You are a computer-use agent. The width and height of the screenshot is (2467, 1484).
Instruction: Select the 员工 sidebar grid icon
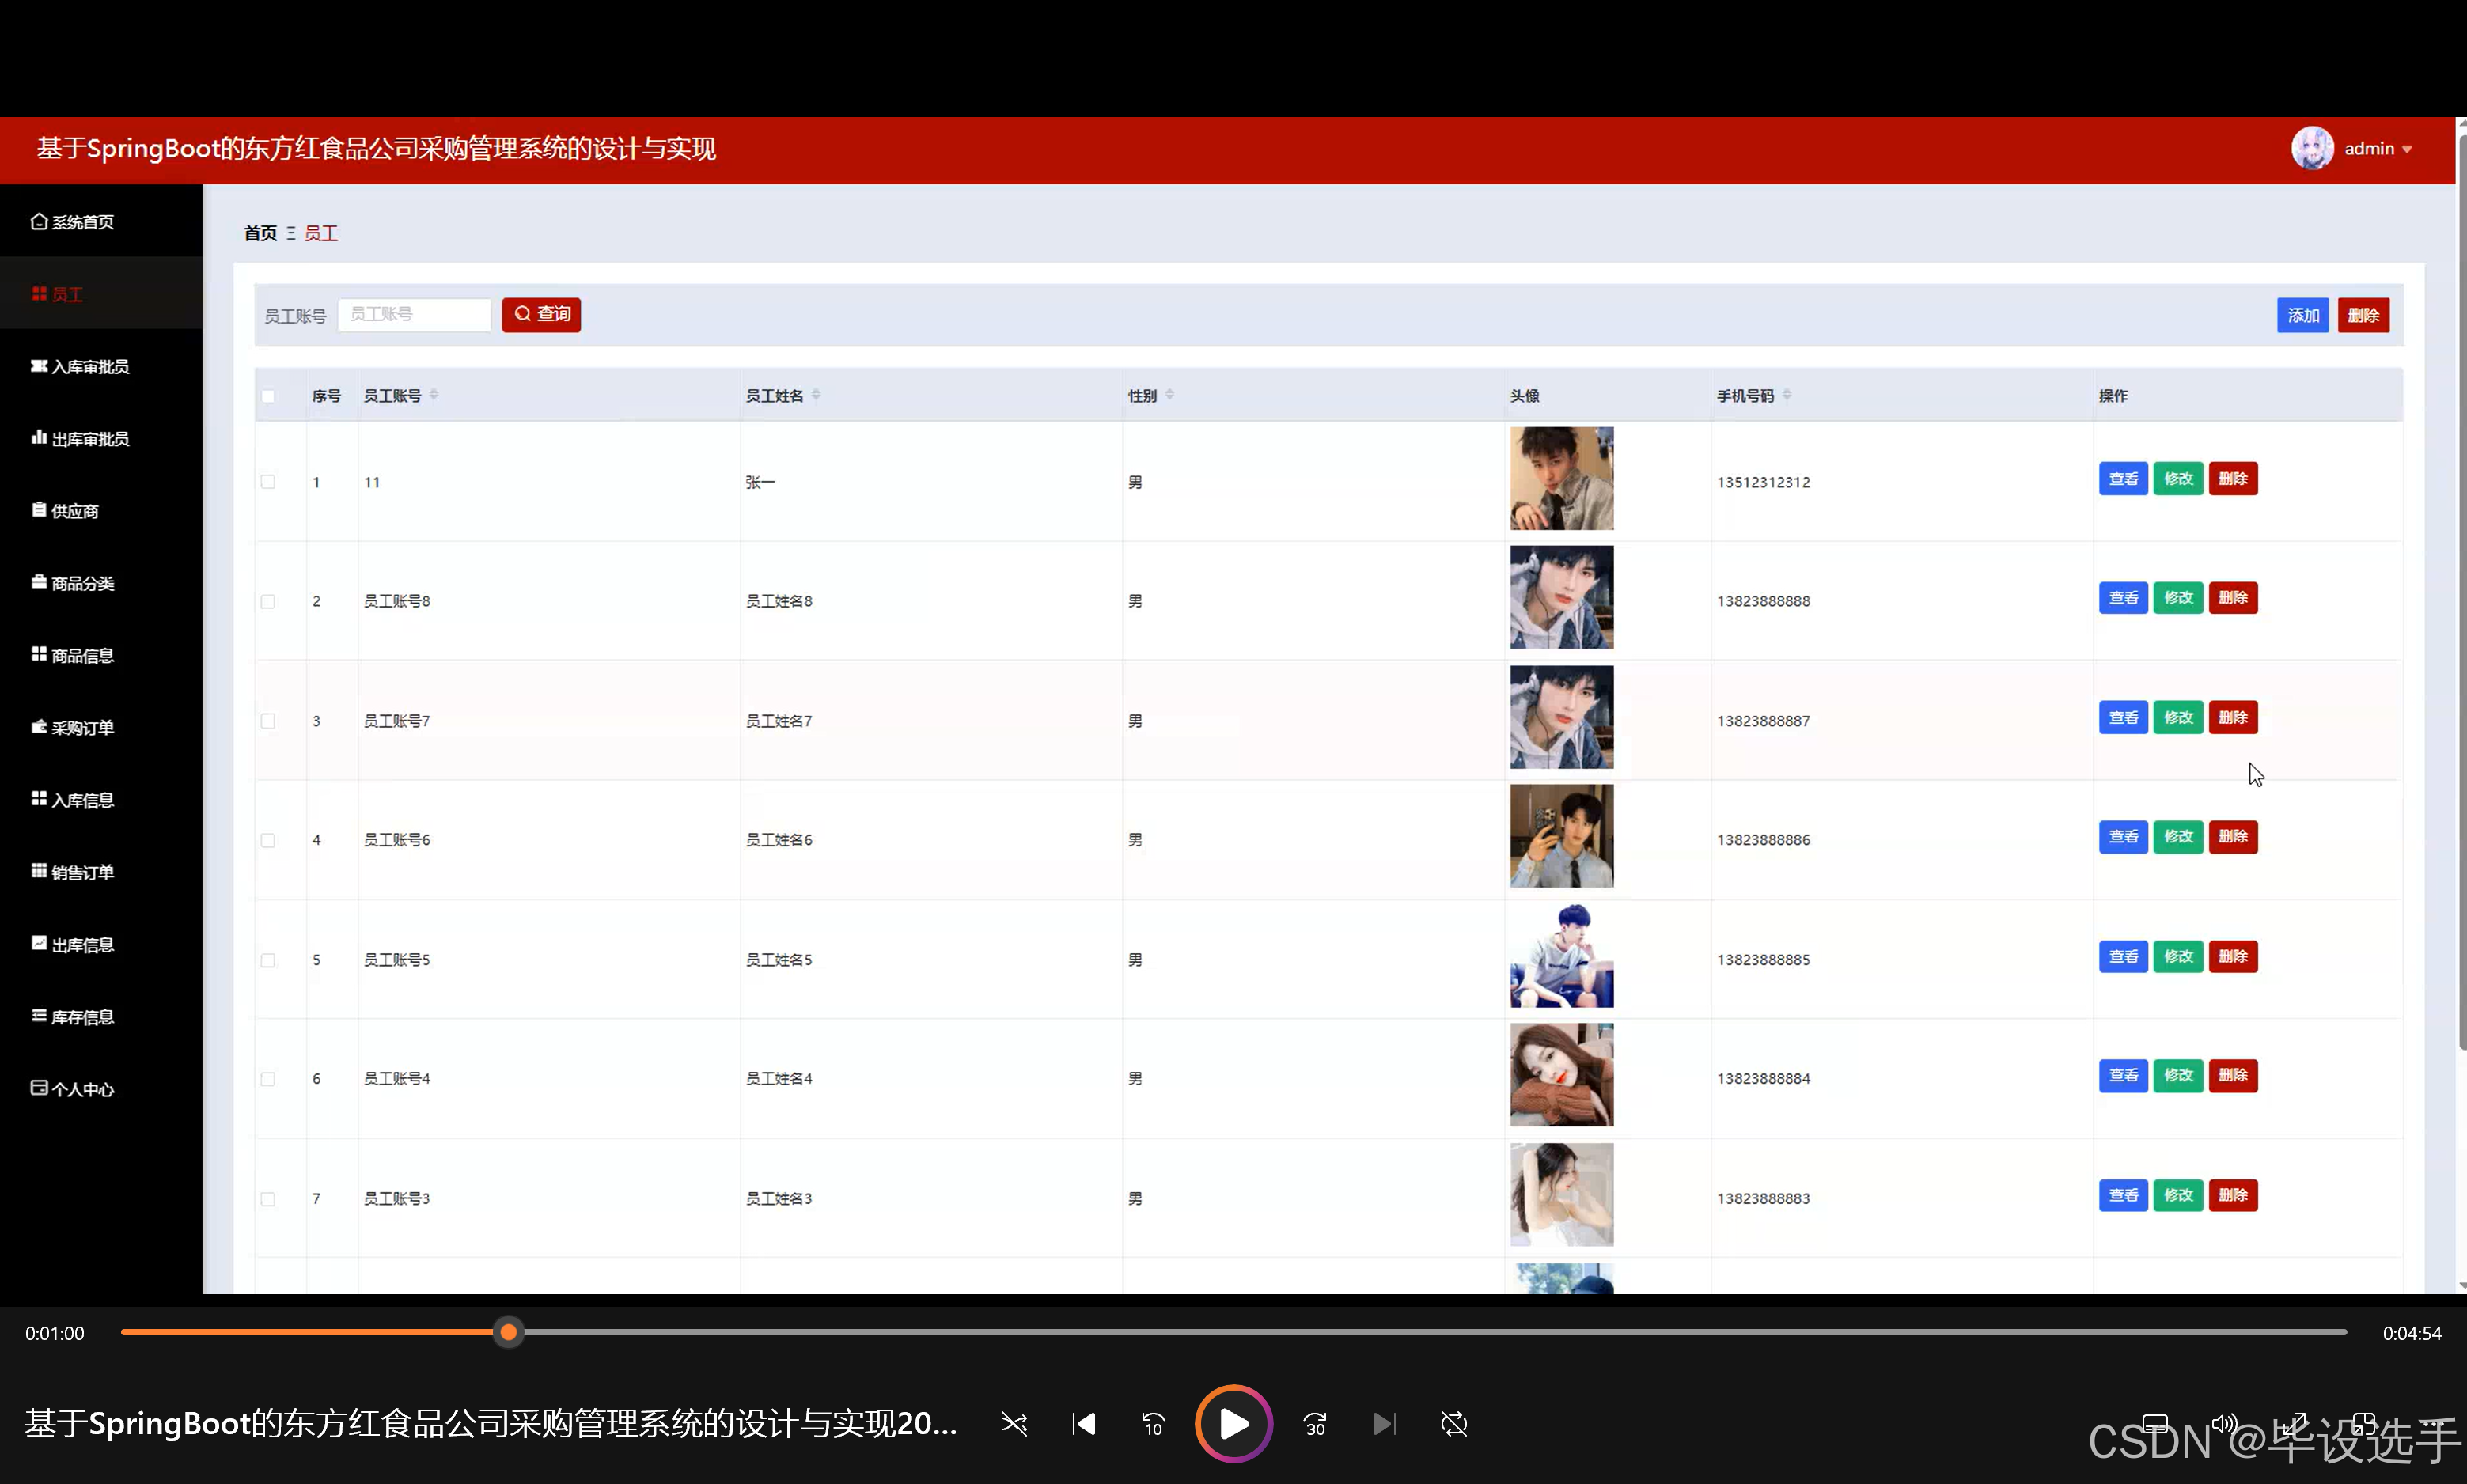click(39, 293)
